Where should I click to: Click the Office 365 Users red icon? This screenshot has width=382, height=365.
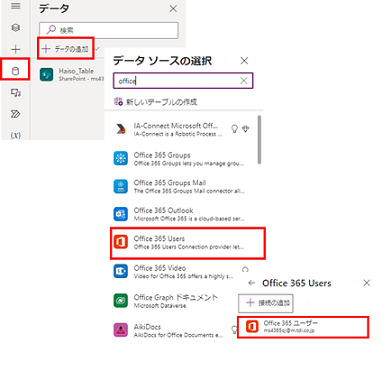click(x=120, y=242)
